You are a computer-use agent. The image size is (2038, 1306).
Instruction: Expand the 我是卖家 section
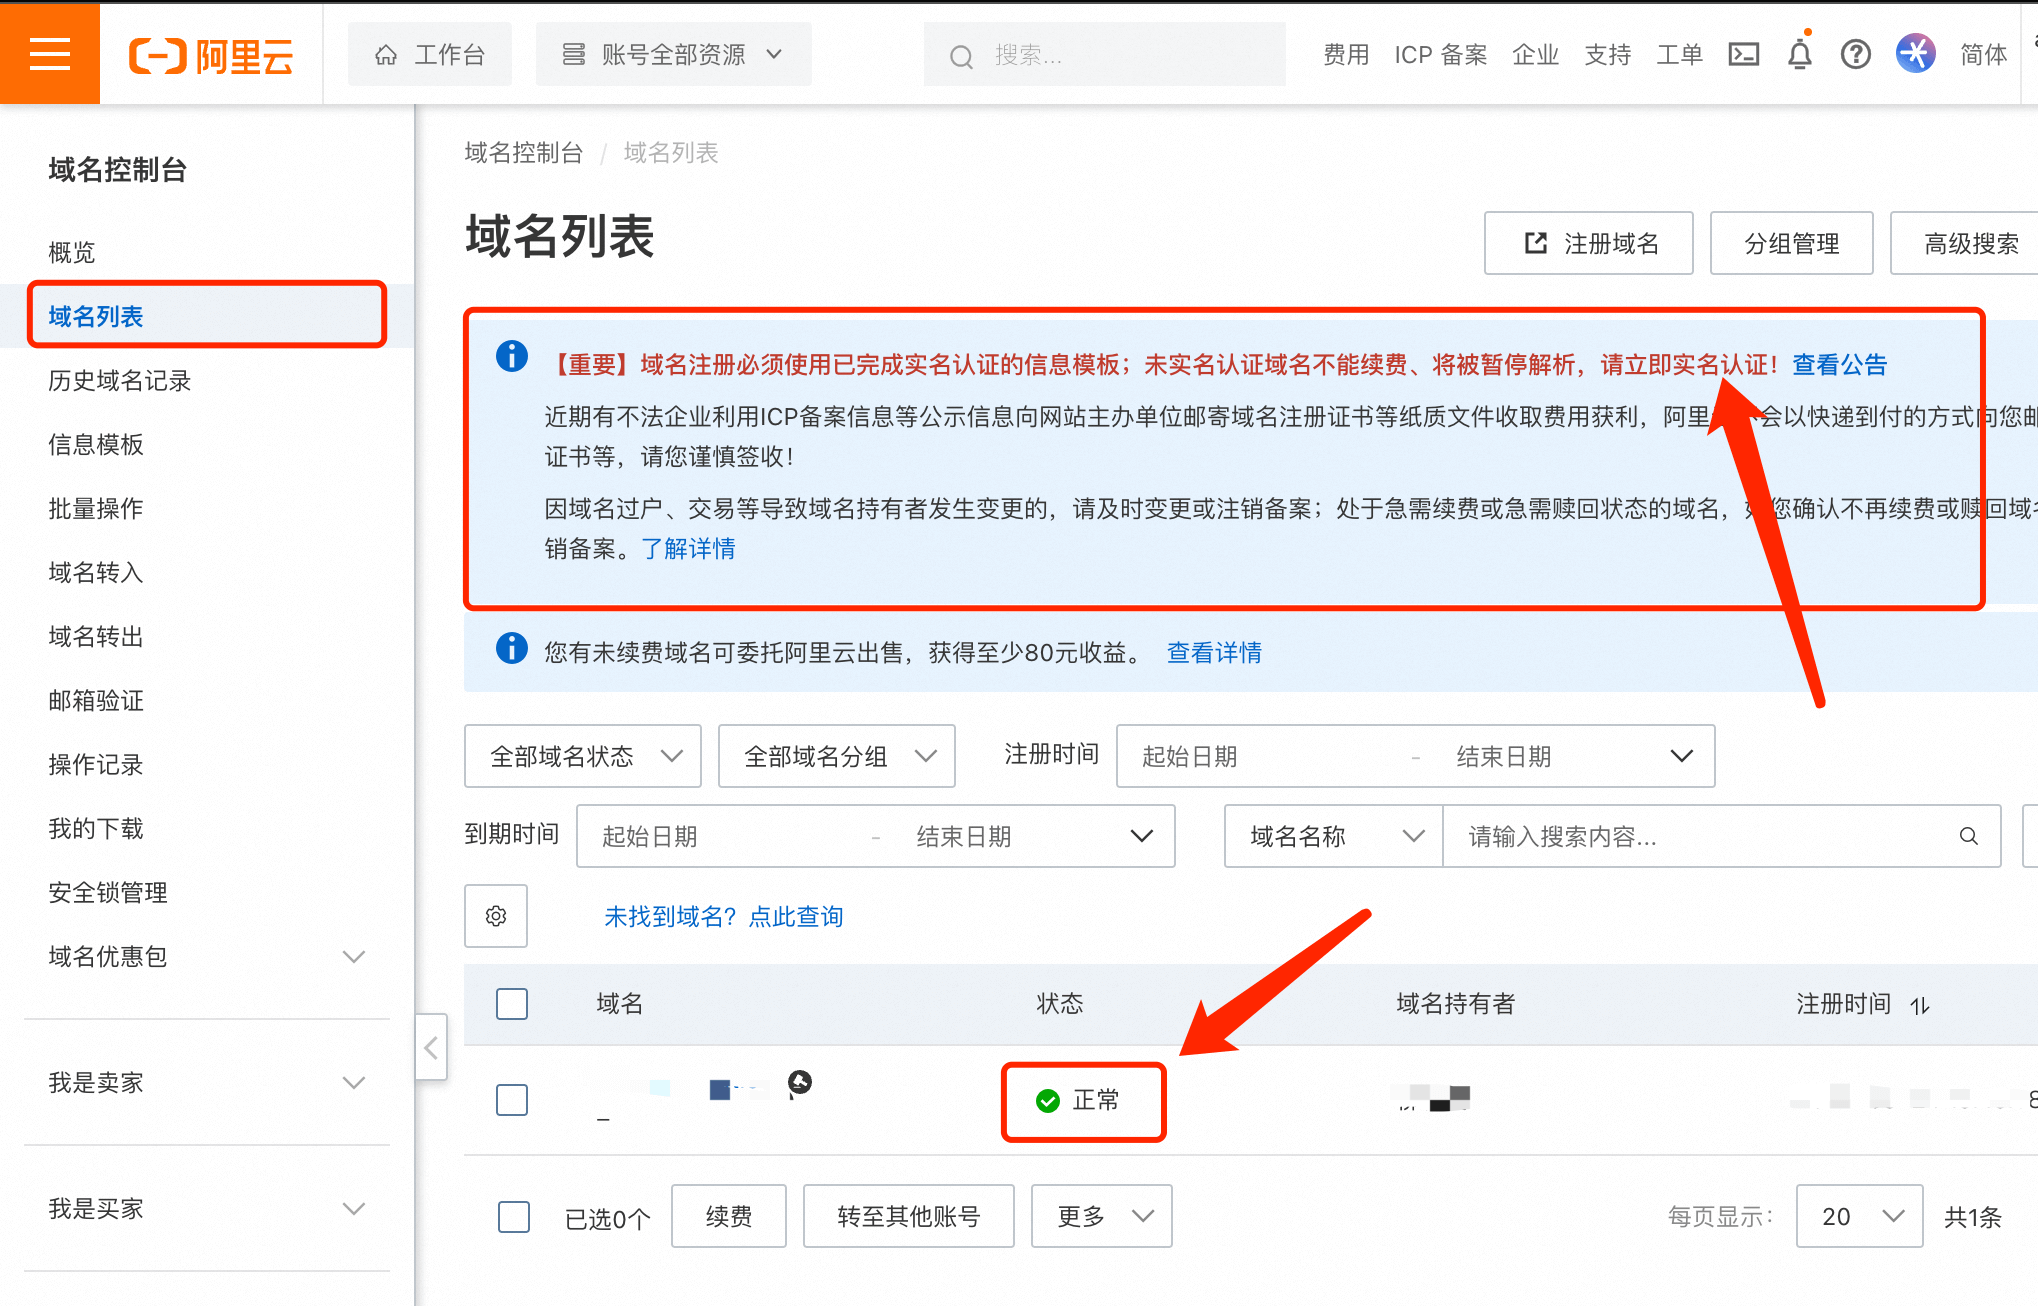point(207,1082)
